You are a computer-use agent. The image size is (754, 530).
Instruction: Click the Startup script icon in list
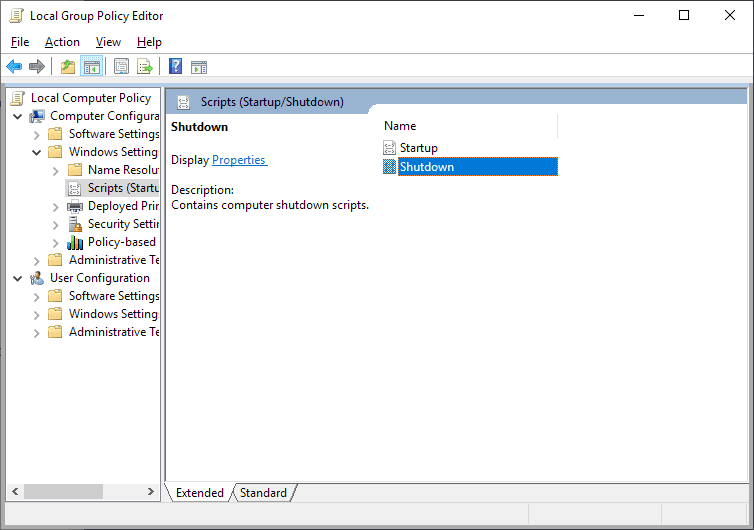(389, 148)
